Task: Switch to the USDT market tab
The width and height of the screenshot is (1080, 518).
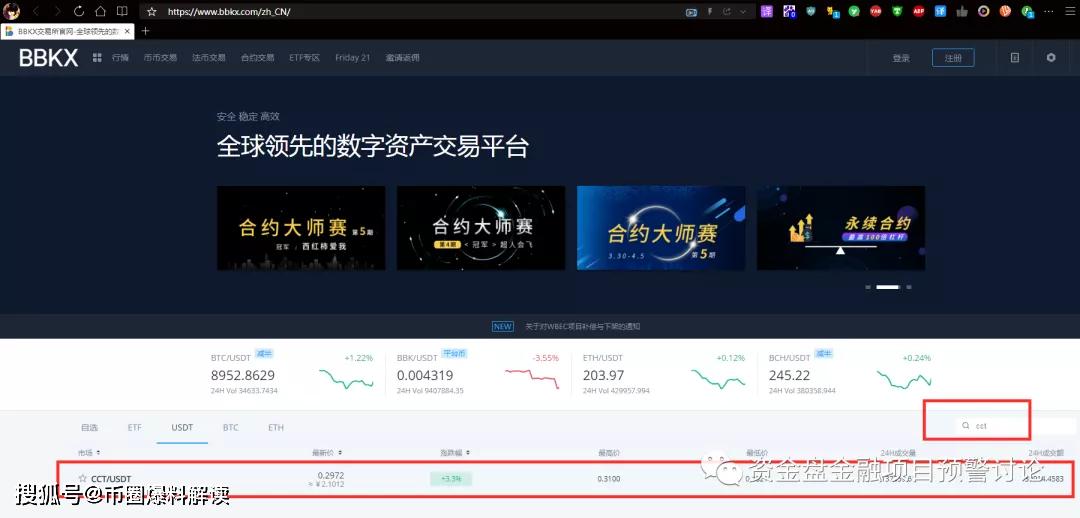Action: [183, 427]
